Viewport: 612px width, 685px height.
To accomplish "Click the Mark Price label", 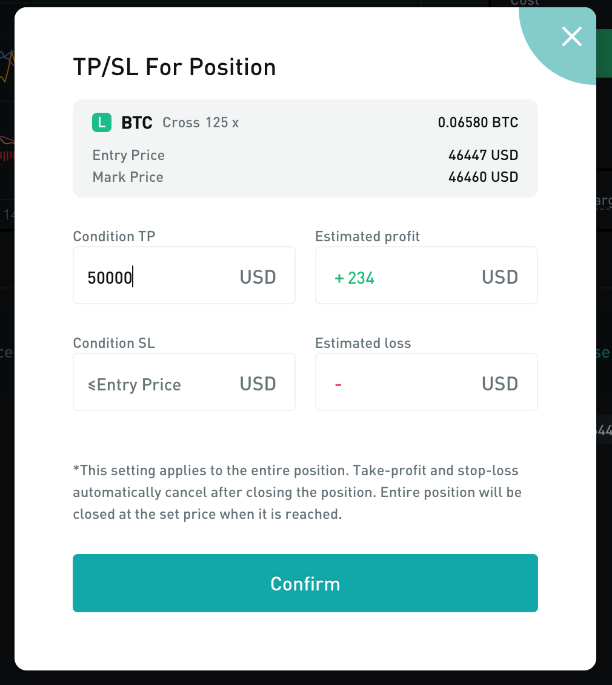I will (127, 177).
